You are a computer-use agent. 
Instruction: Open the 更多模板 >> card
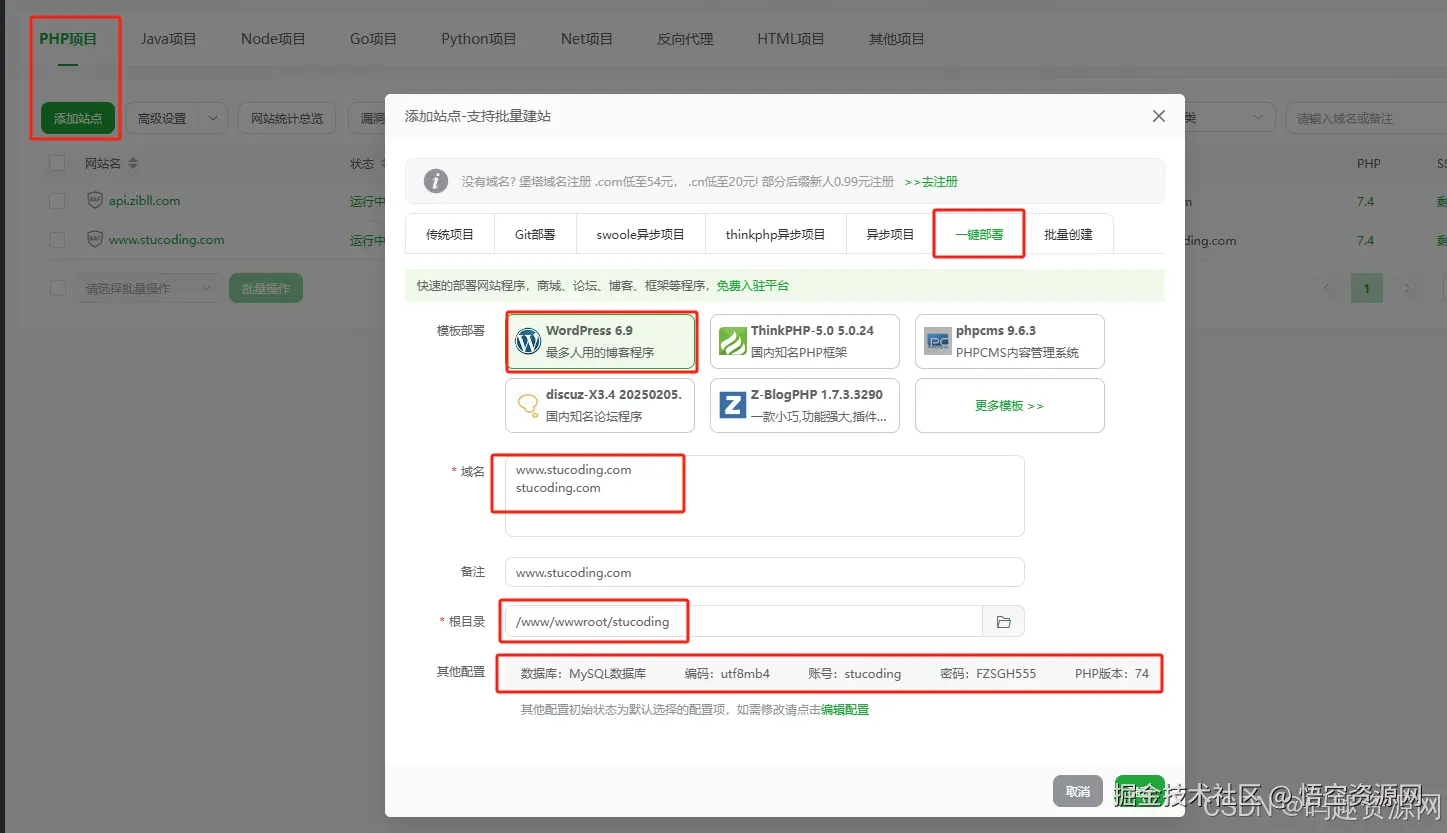click(x=1010, y=405)
